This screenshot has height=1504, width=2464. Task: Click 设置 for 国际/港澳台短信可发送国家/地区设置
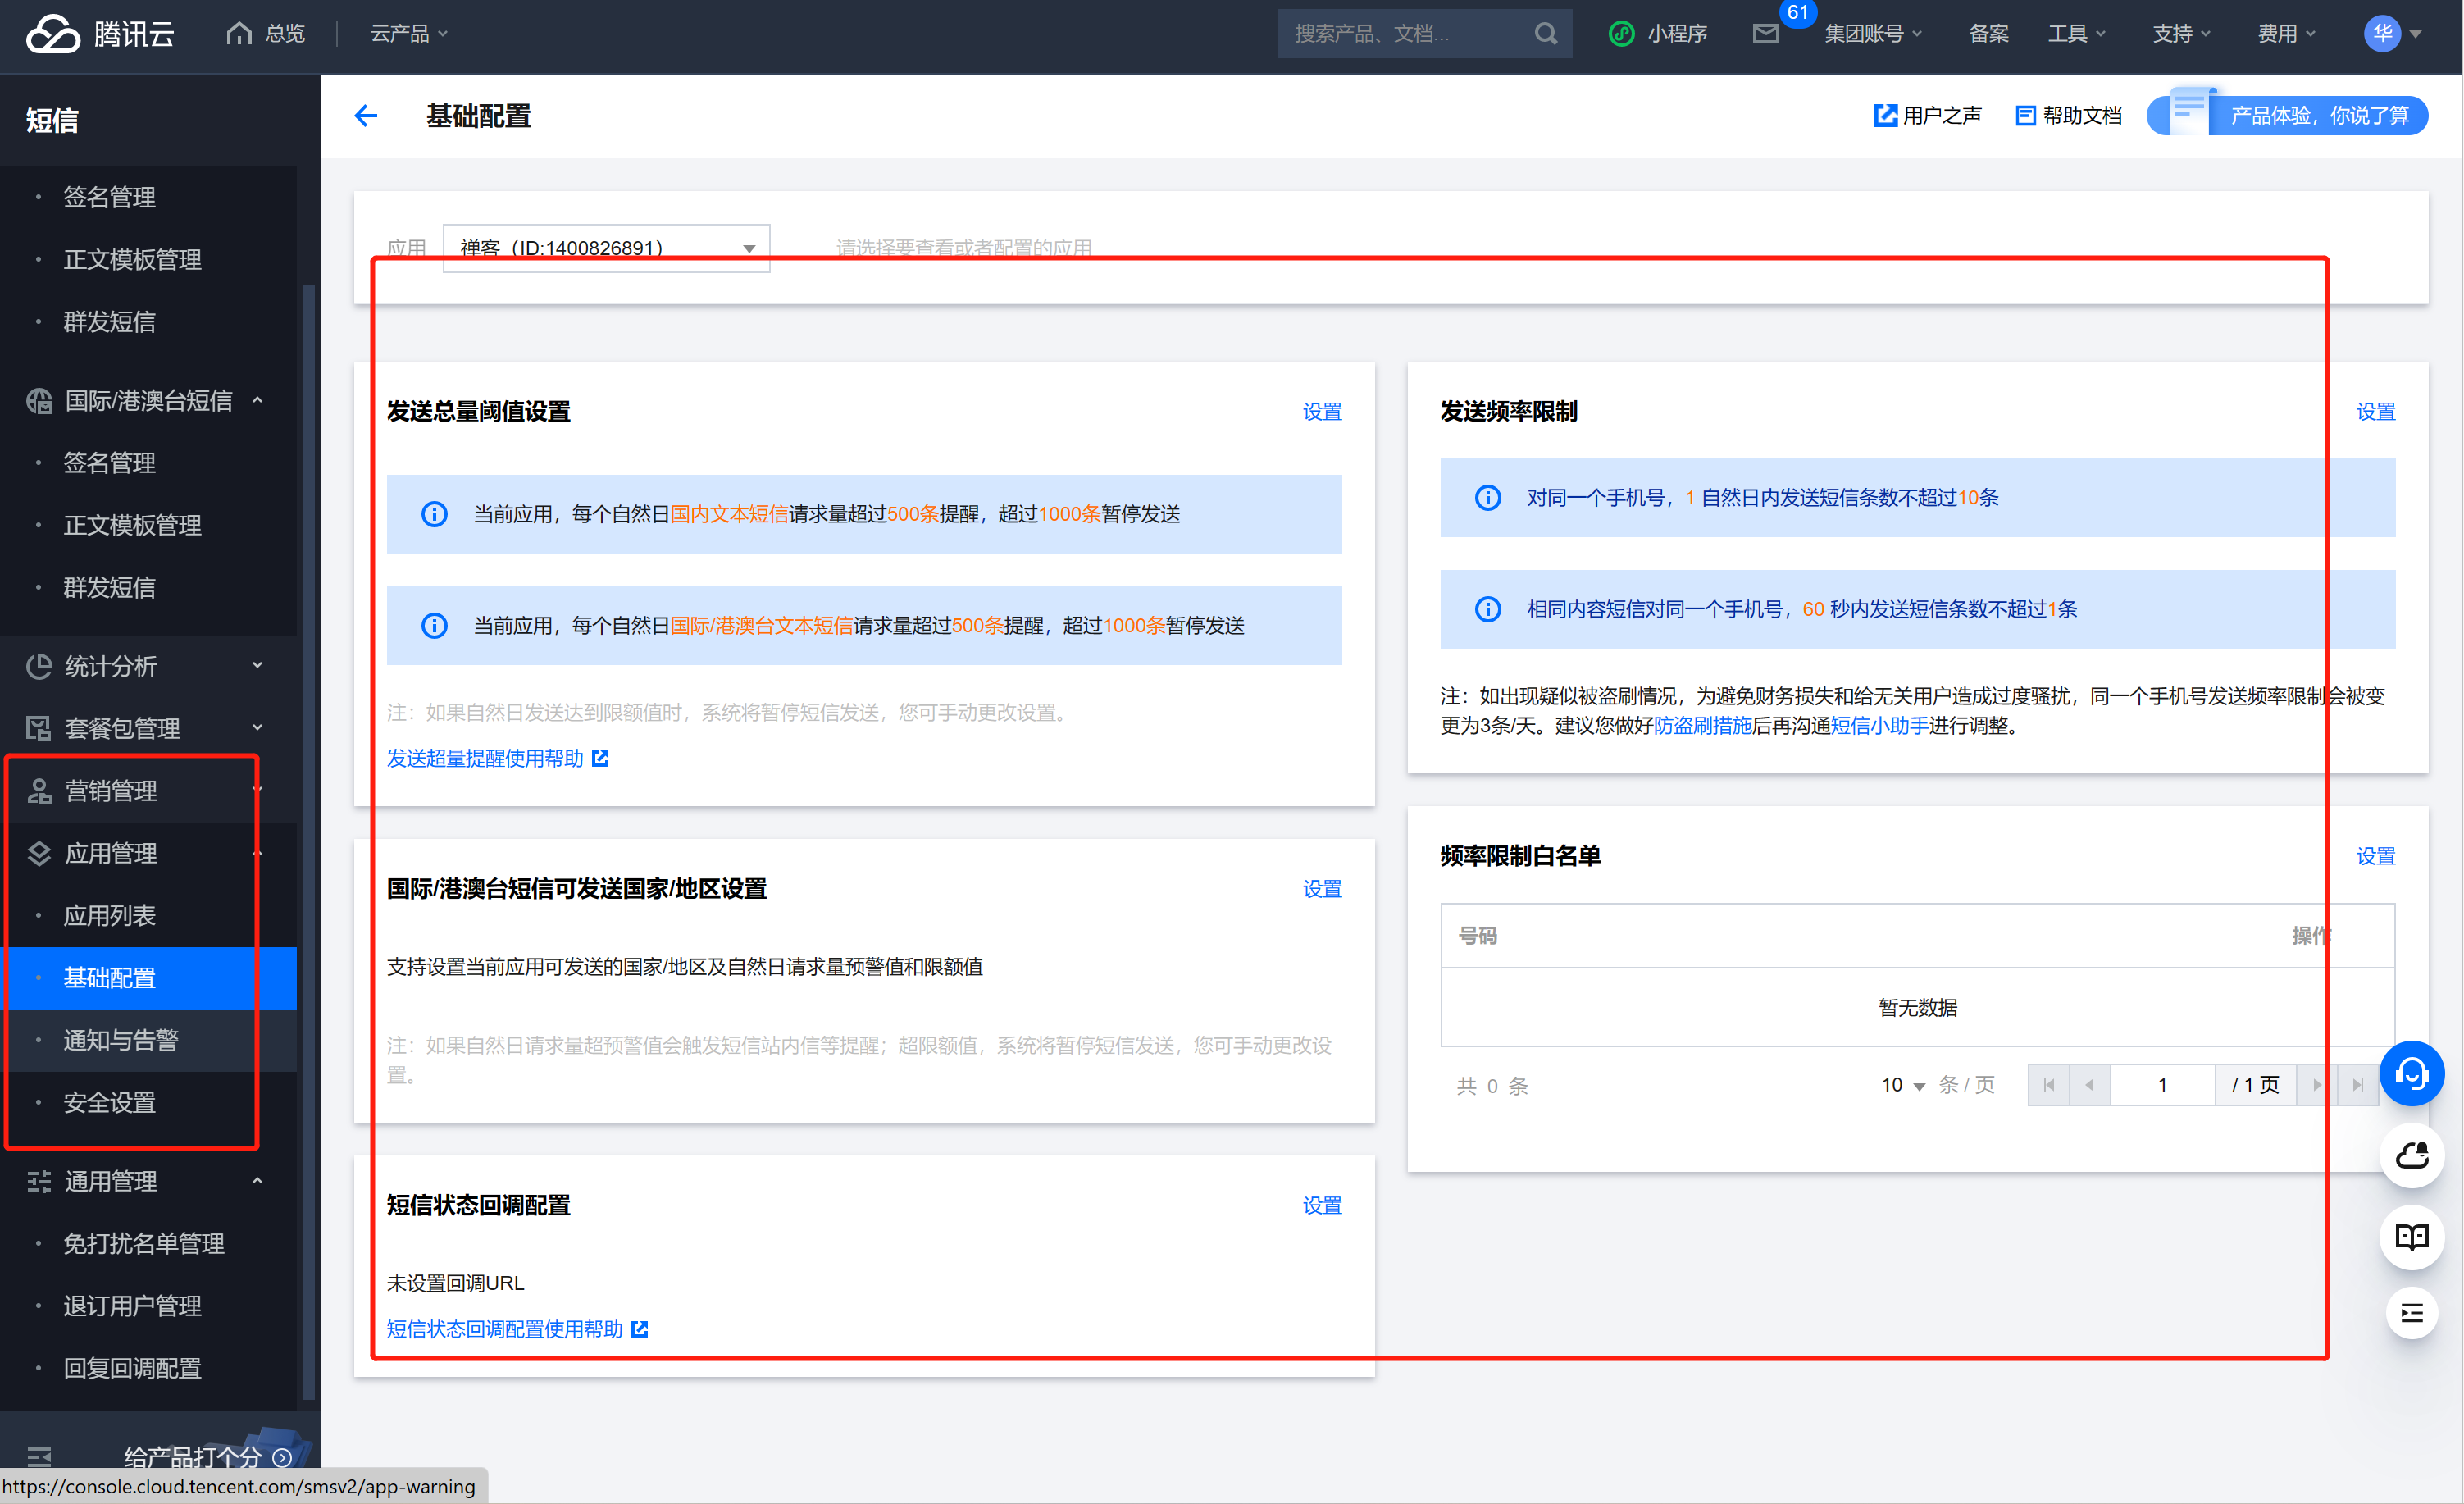[1321, 889]
